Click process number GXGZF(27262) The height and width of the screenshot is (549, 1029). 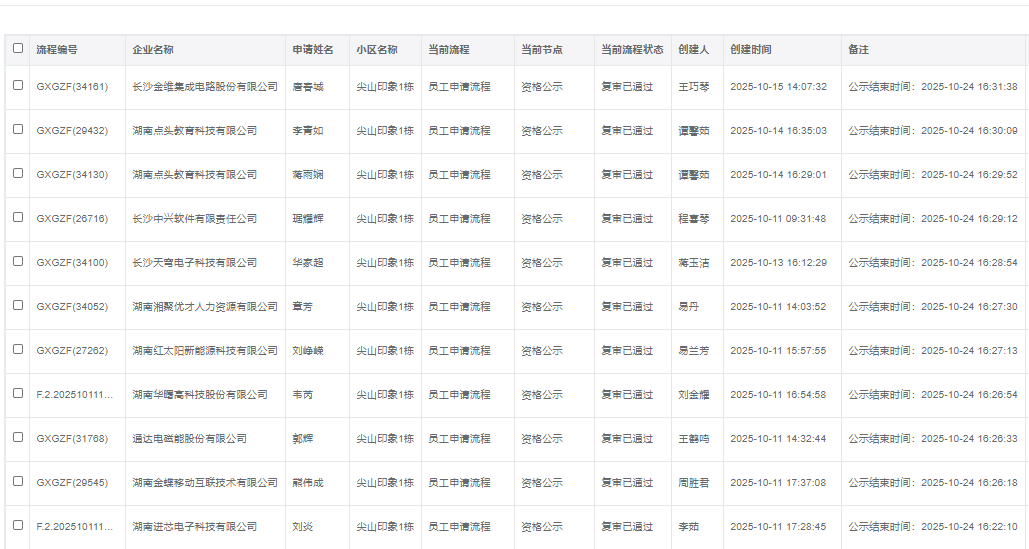coord(72,351)
